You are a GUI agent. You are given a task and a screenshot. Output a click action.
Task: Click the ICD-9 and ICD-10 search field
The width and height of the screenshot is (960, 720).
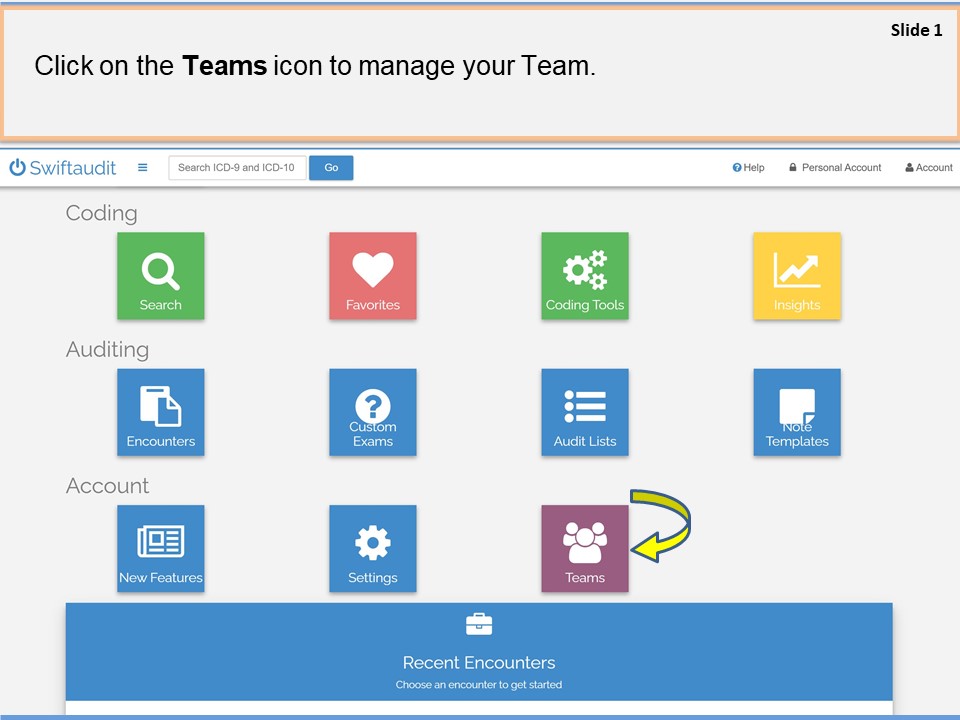coord(237,168)
